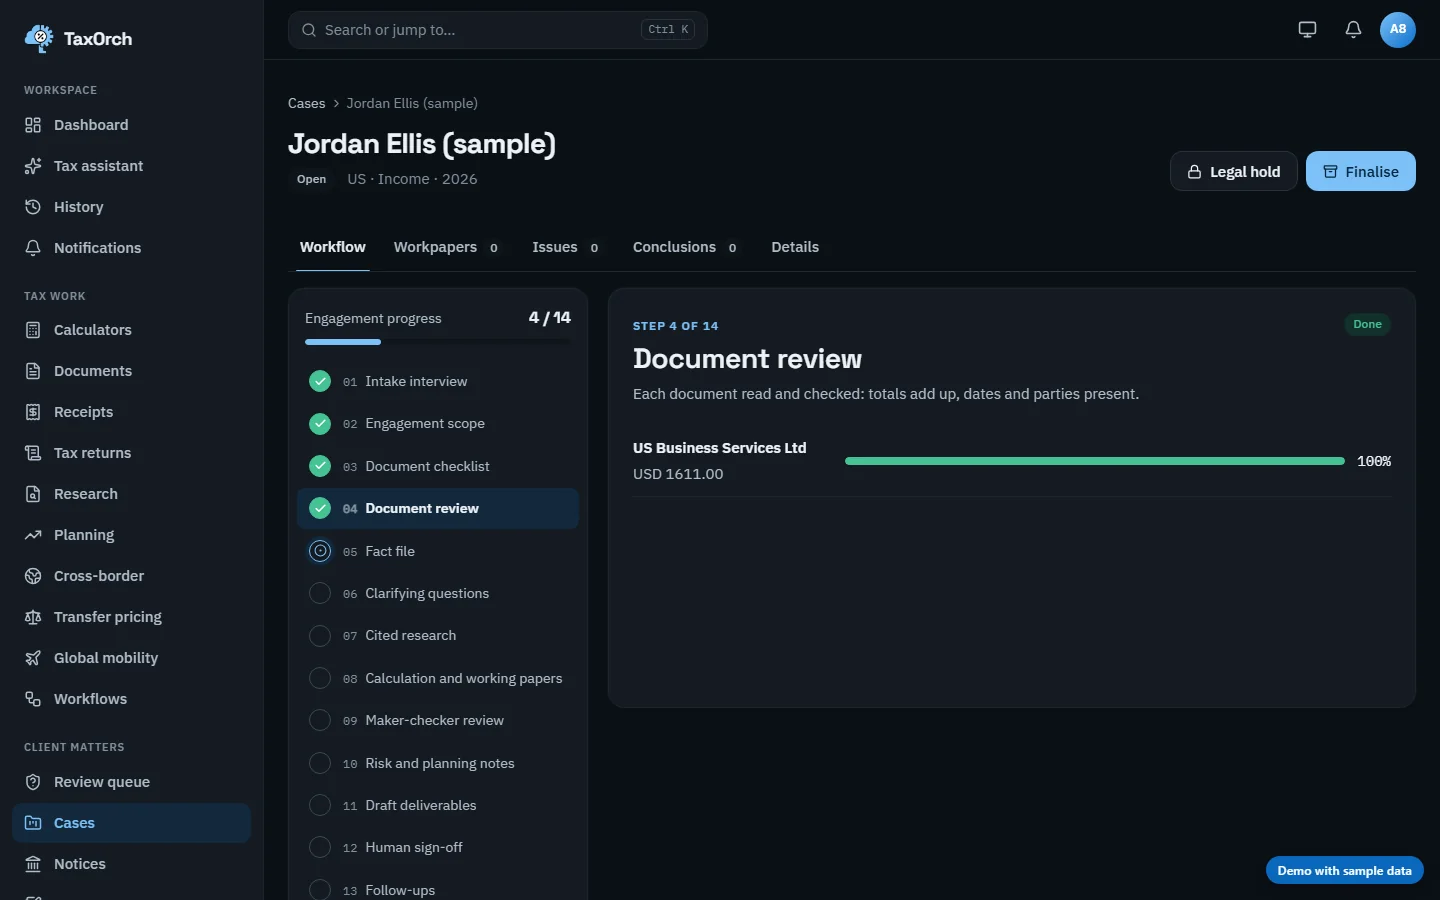
Task: Select step 11 Draft deliverables
Action: pos(438,805)
